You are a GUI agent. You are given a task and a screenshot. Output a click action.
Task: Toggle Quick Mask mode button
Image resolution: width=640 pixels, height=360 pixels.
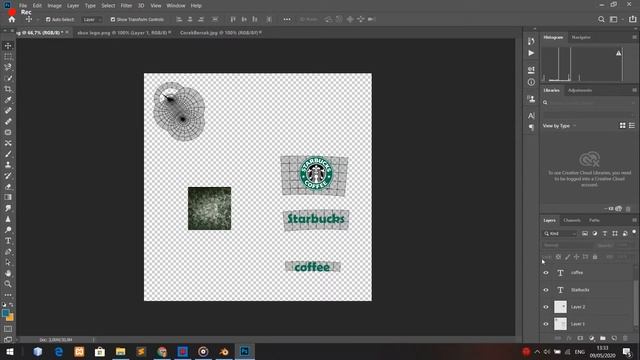point(8,329)
